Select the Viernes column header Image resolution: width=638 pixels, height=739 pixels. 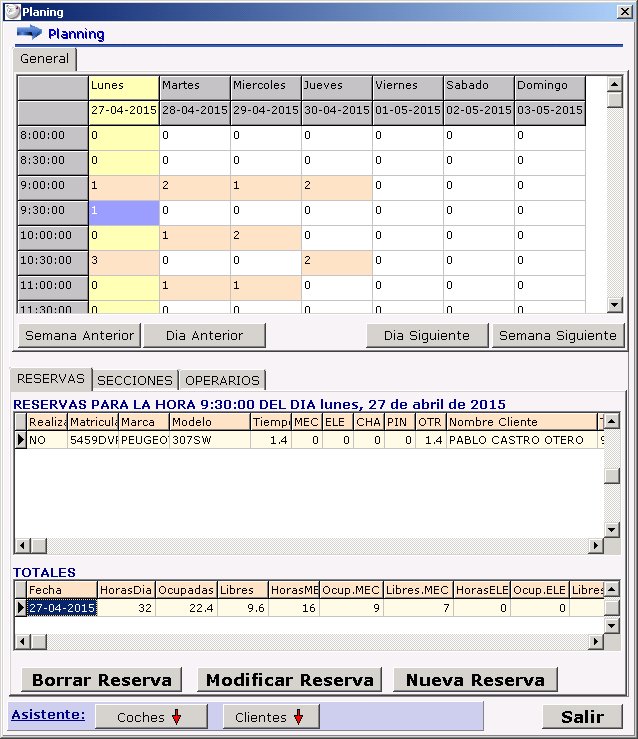[x=408, y=87]
